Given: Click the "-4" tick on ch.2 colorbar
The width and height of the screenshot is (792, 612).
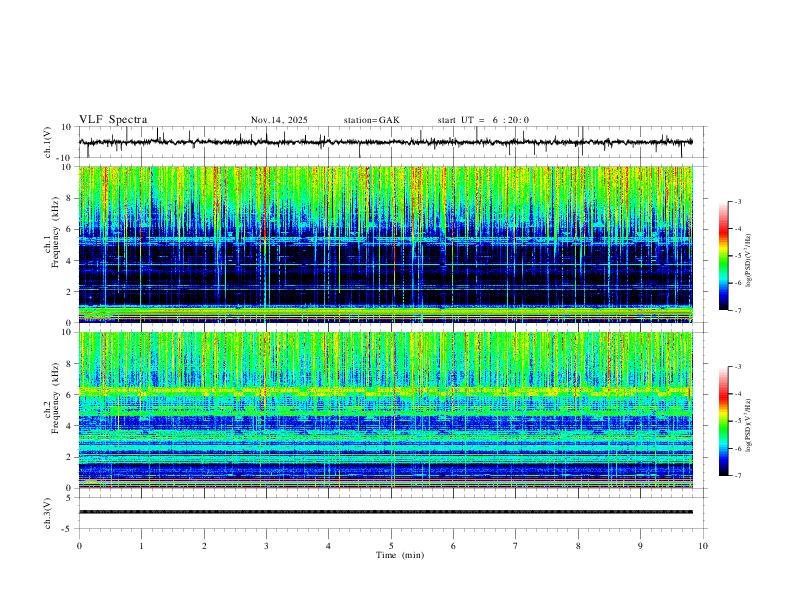Looking at the screenshot, I should [737, 394].
